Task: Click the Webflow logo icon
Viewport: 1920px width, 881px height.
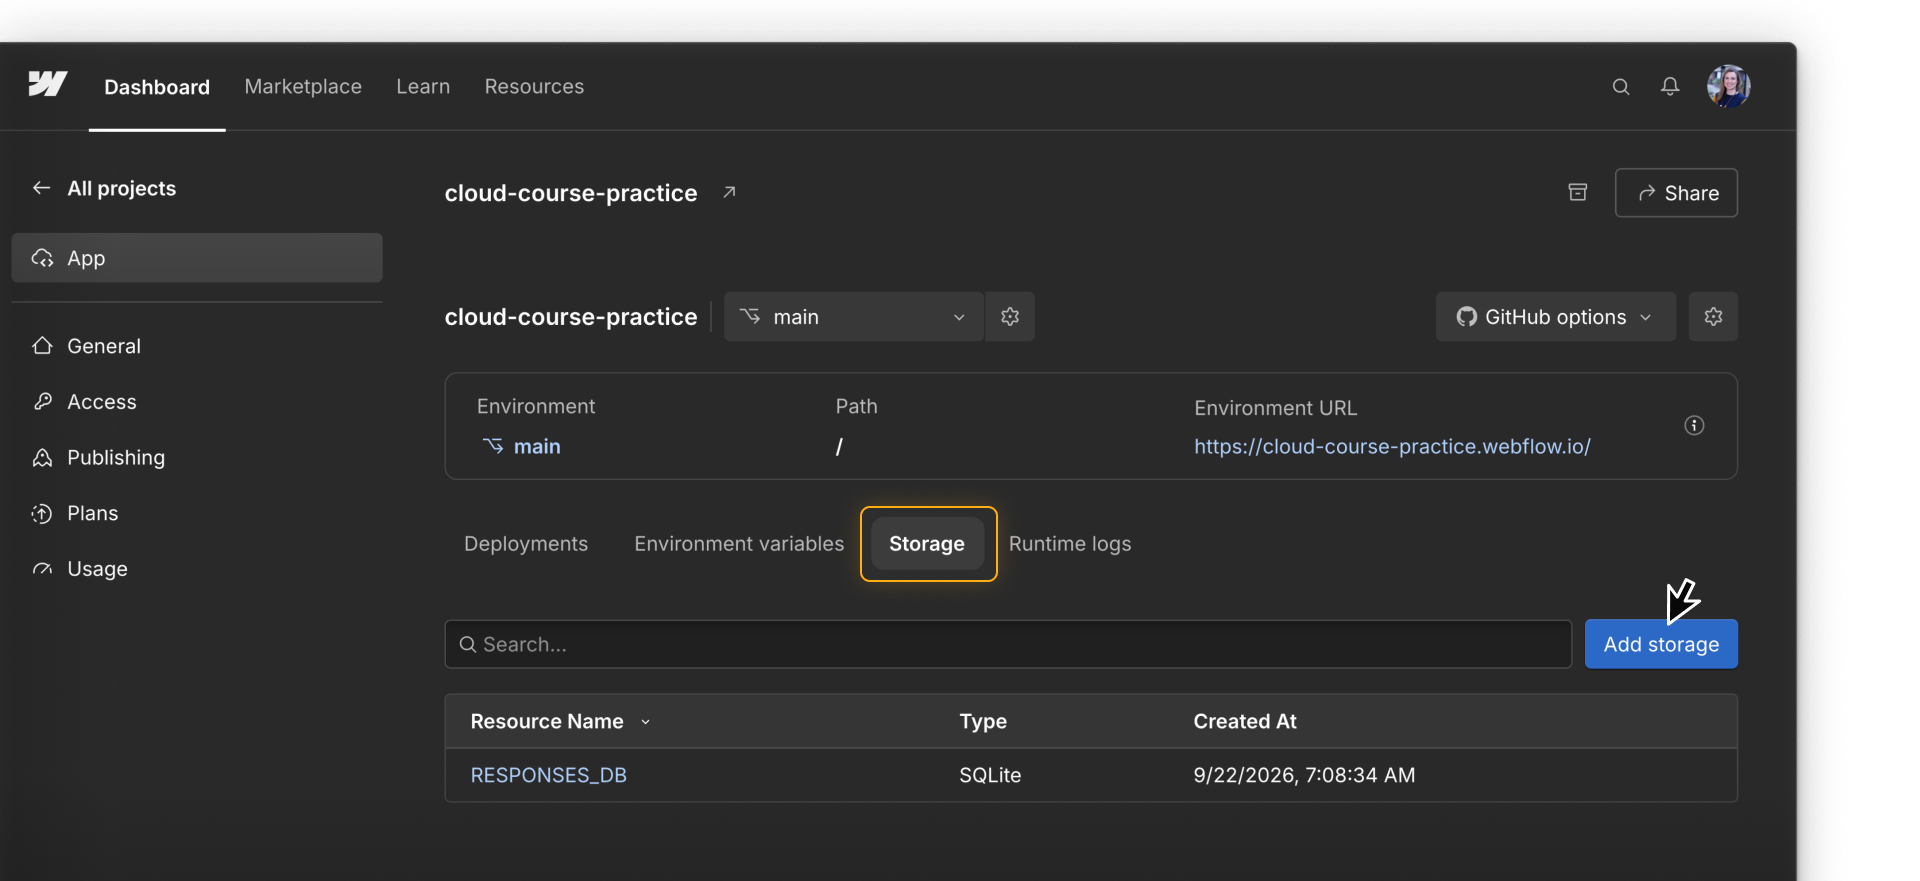Action: [47, 84]
